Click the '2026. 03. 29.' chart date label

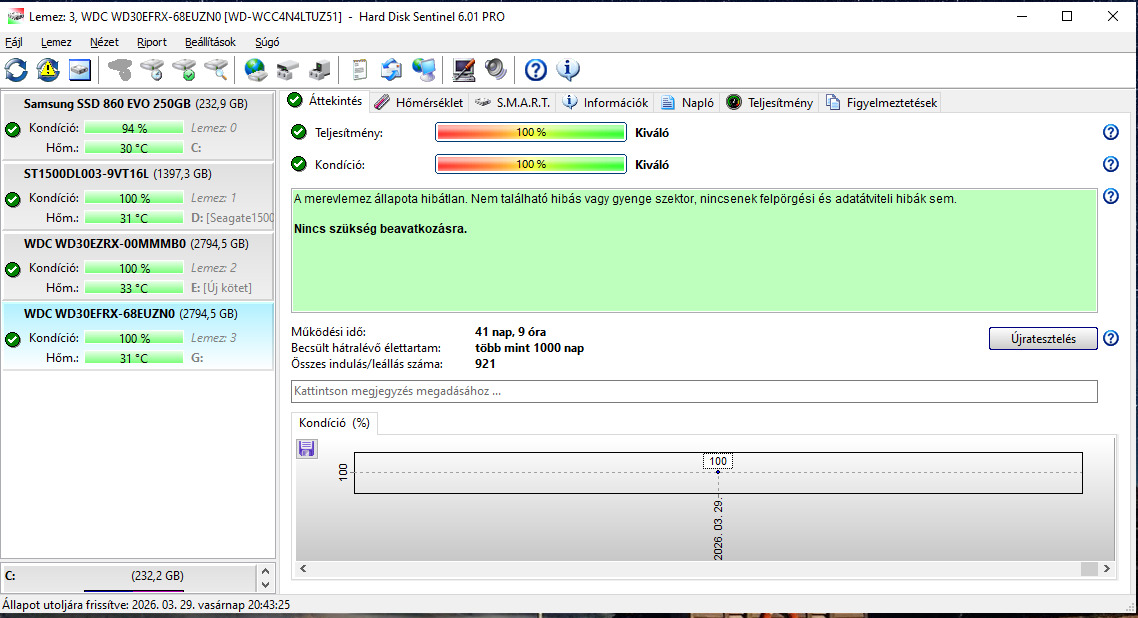click(x=718, y=529)
